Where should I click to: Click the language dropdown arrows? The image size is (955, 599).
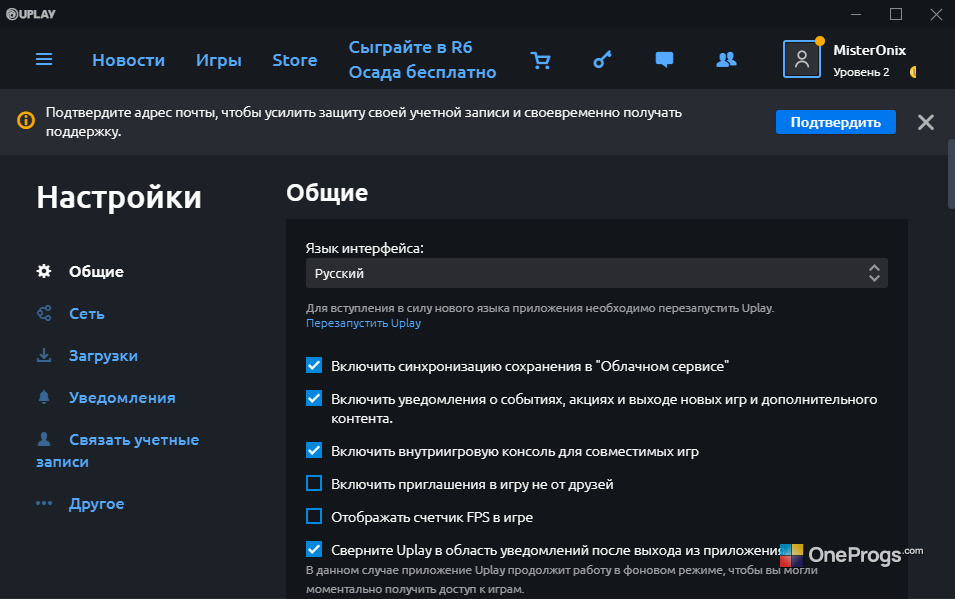click(874, 273)
